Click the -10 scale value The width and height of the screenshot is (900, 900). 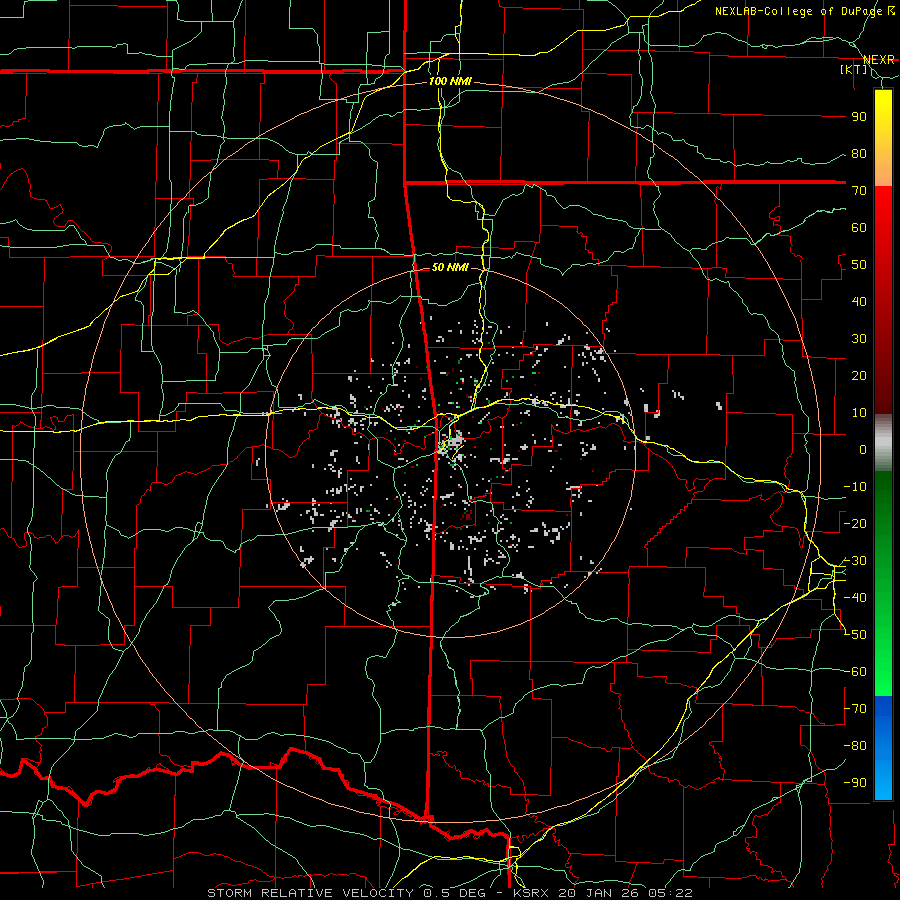pyautogui.click(x=855, y=487)
